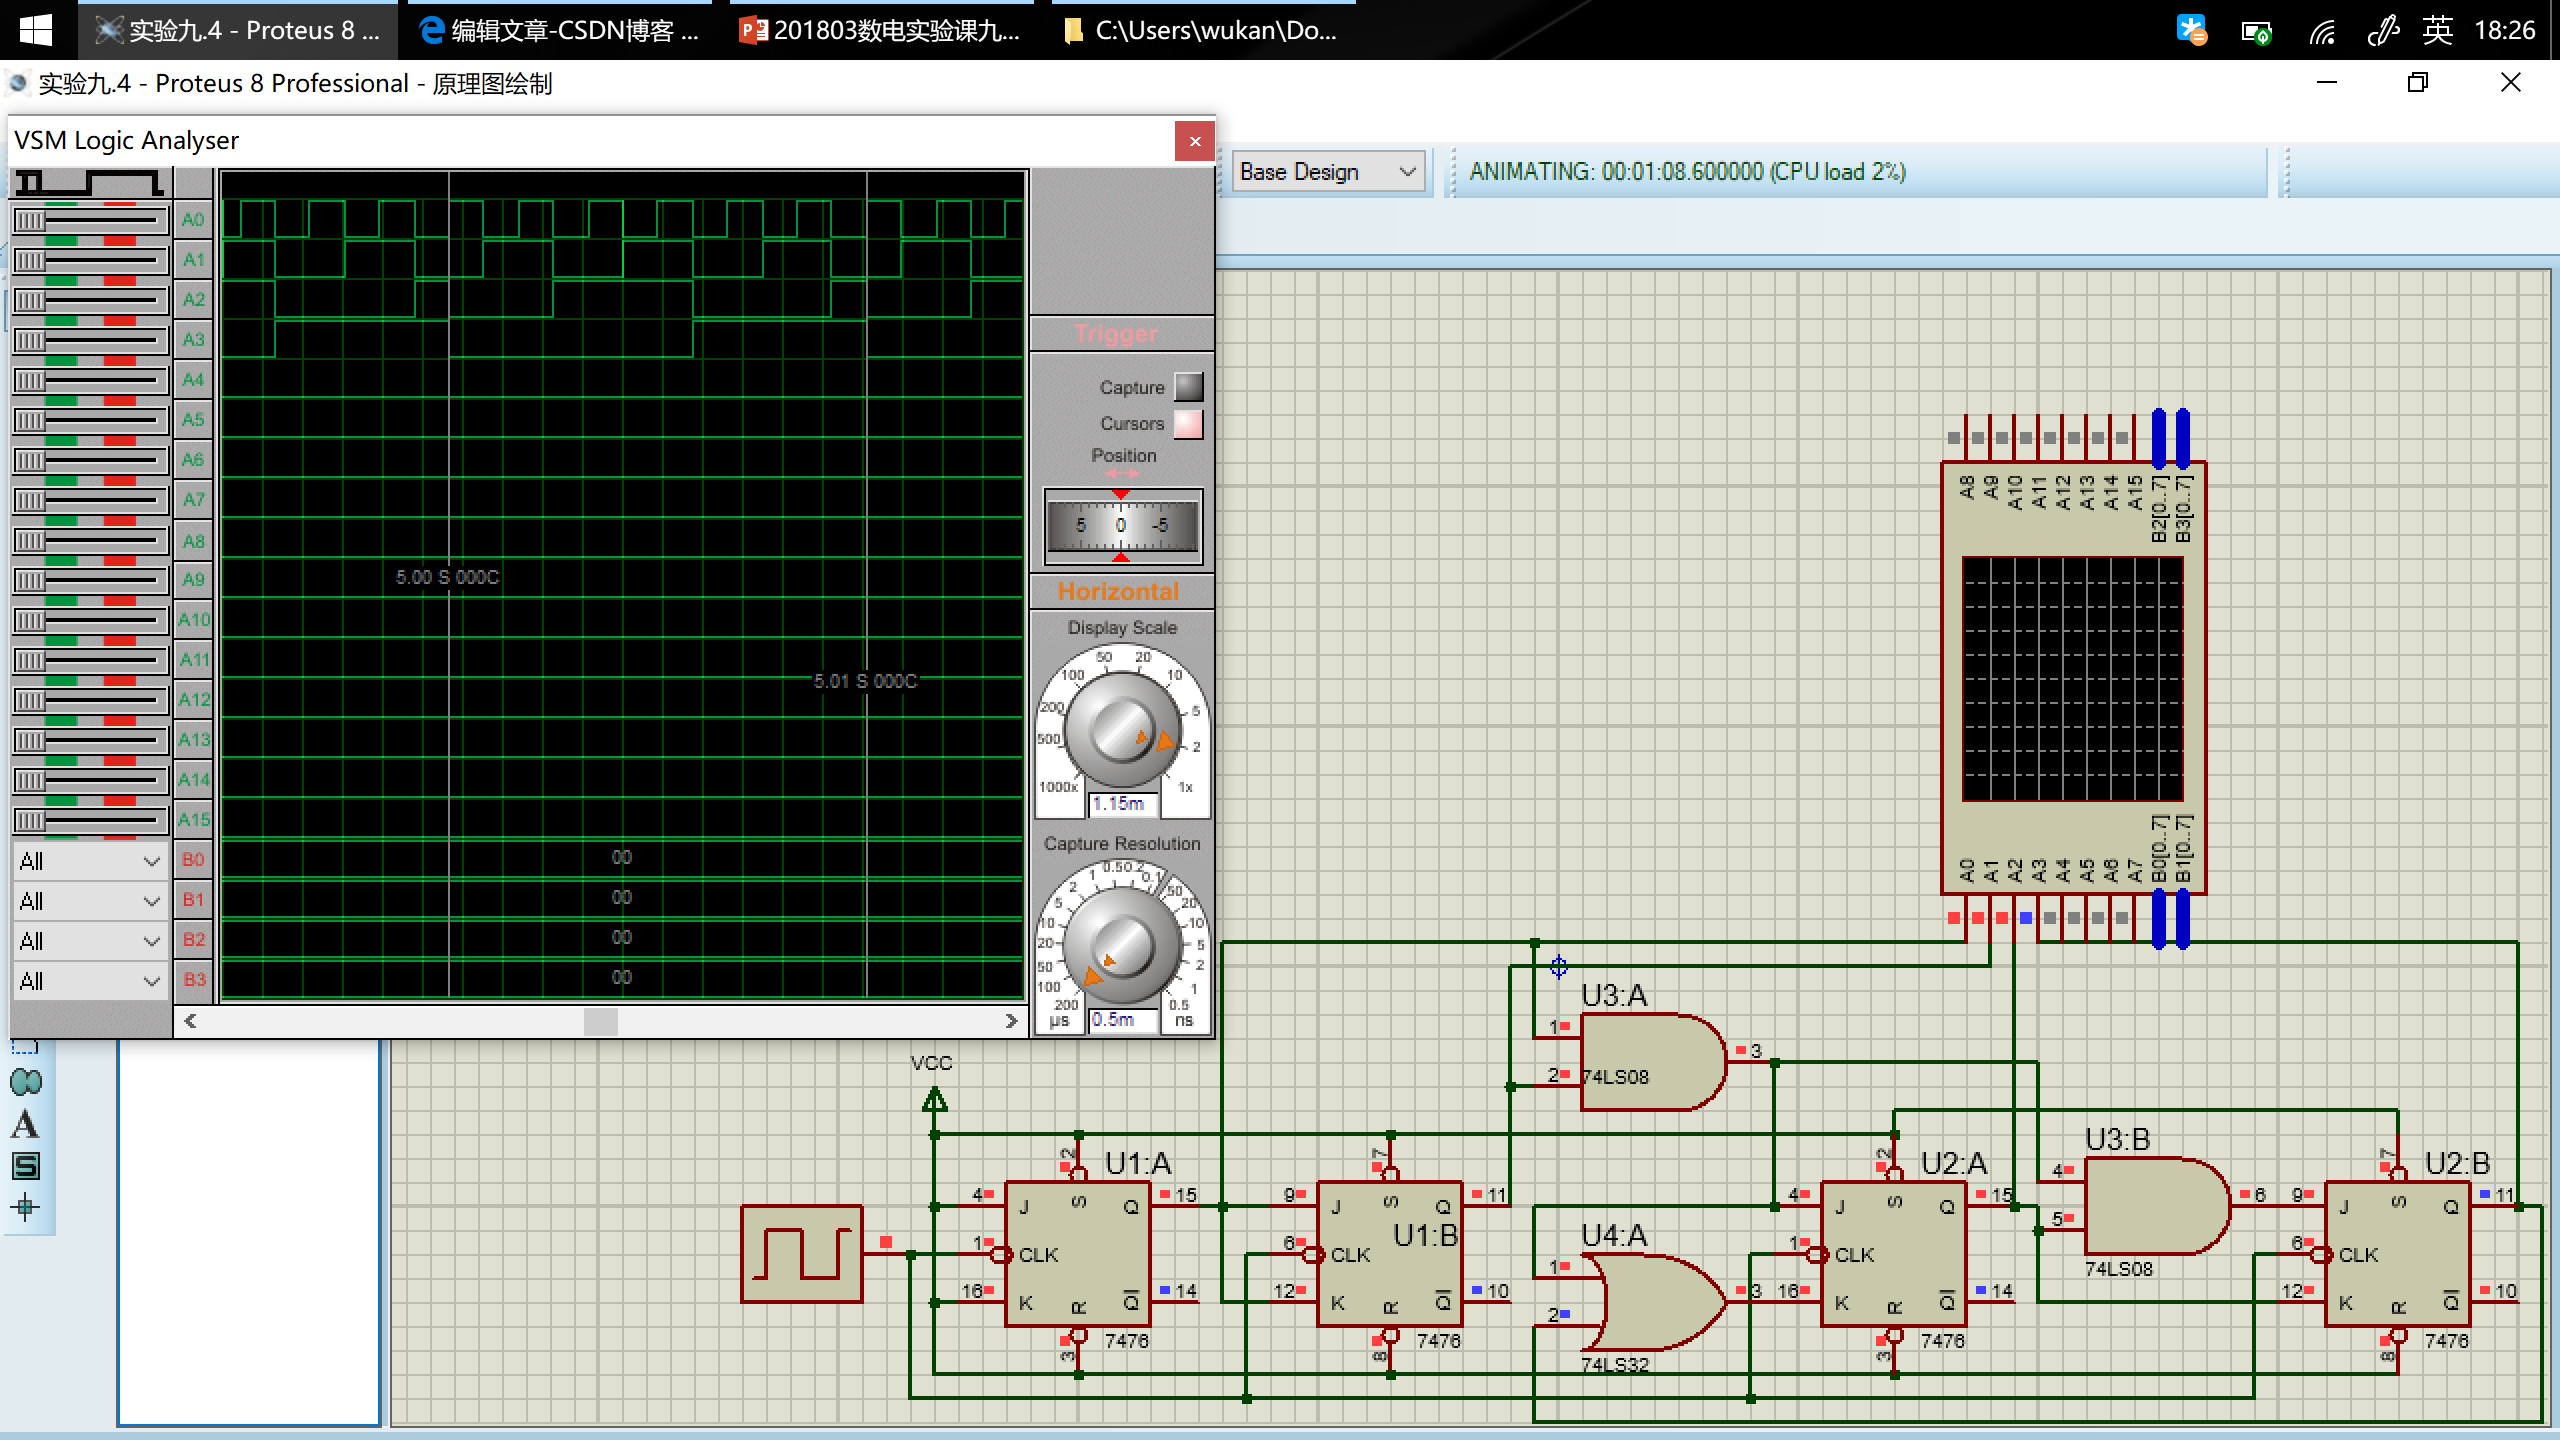Open the Base Design variant dropdown
Screen dimensions: 2560x1440
point(1328,172)
